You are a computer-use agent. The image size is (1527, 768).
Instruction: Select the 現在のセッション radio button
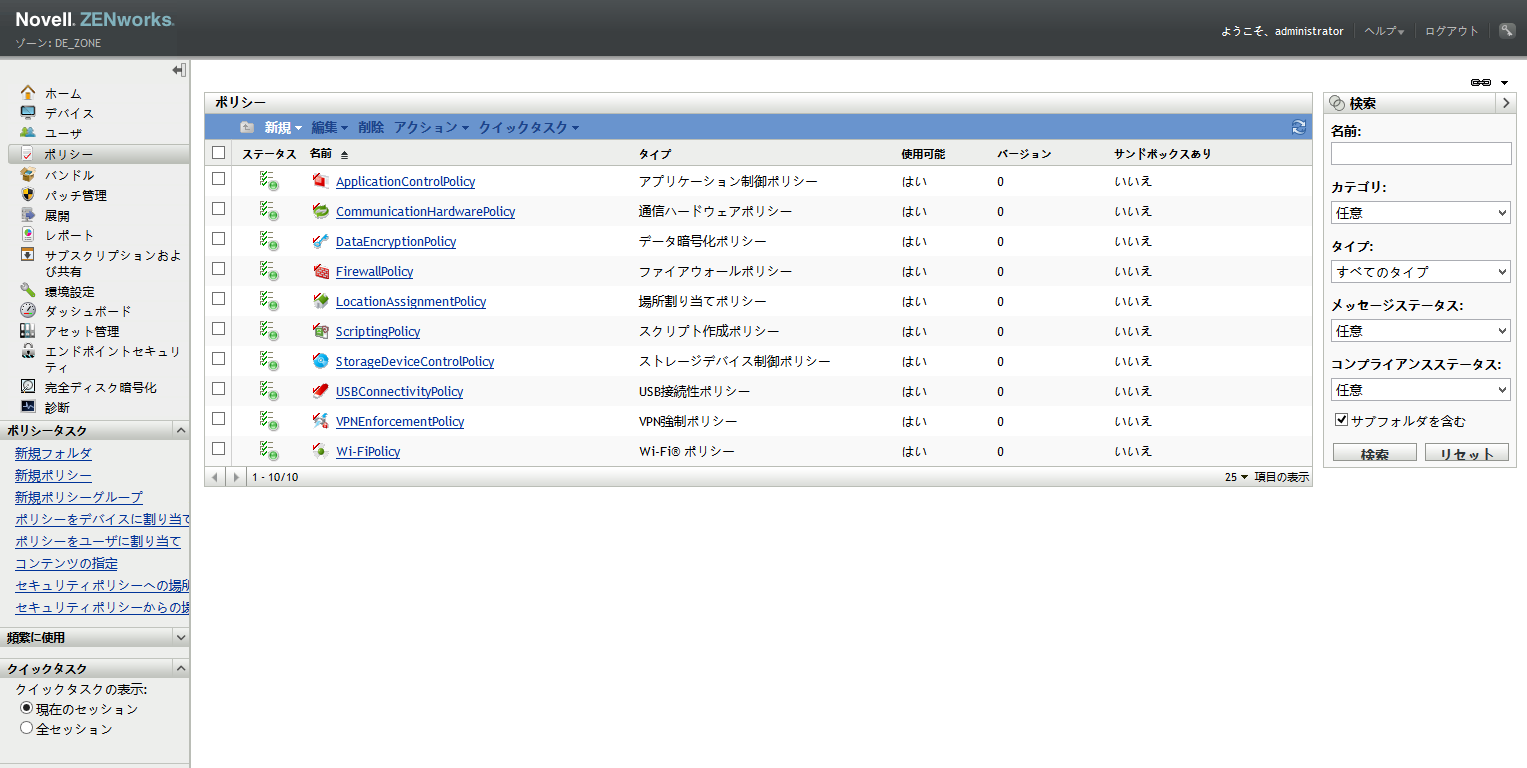tap(27, 708)
